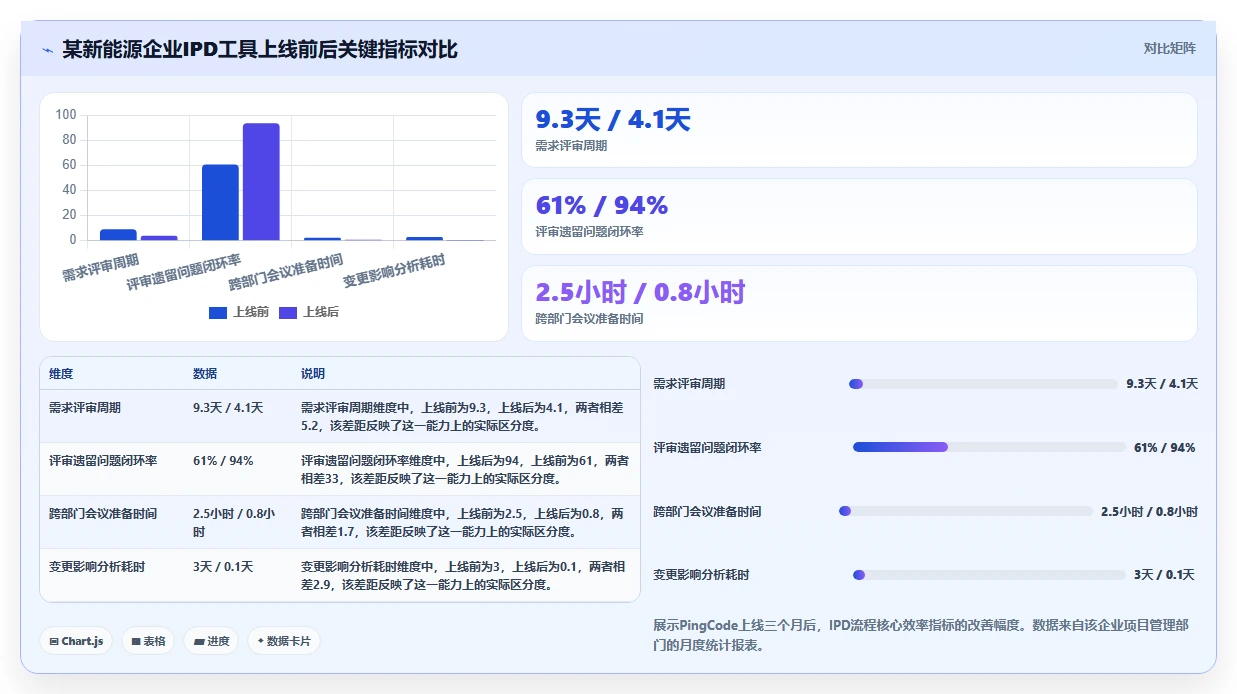The image size is (1237, 694).
Task: Click the 数据卡片 tag chip
Action: [284, 641]
